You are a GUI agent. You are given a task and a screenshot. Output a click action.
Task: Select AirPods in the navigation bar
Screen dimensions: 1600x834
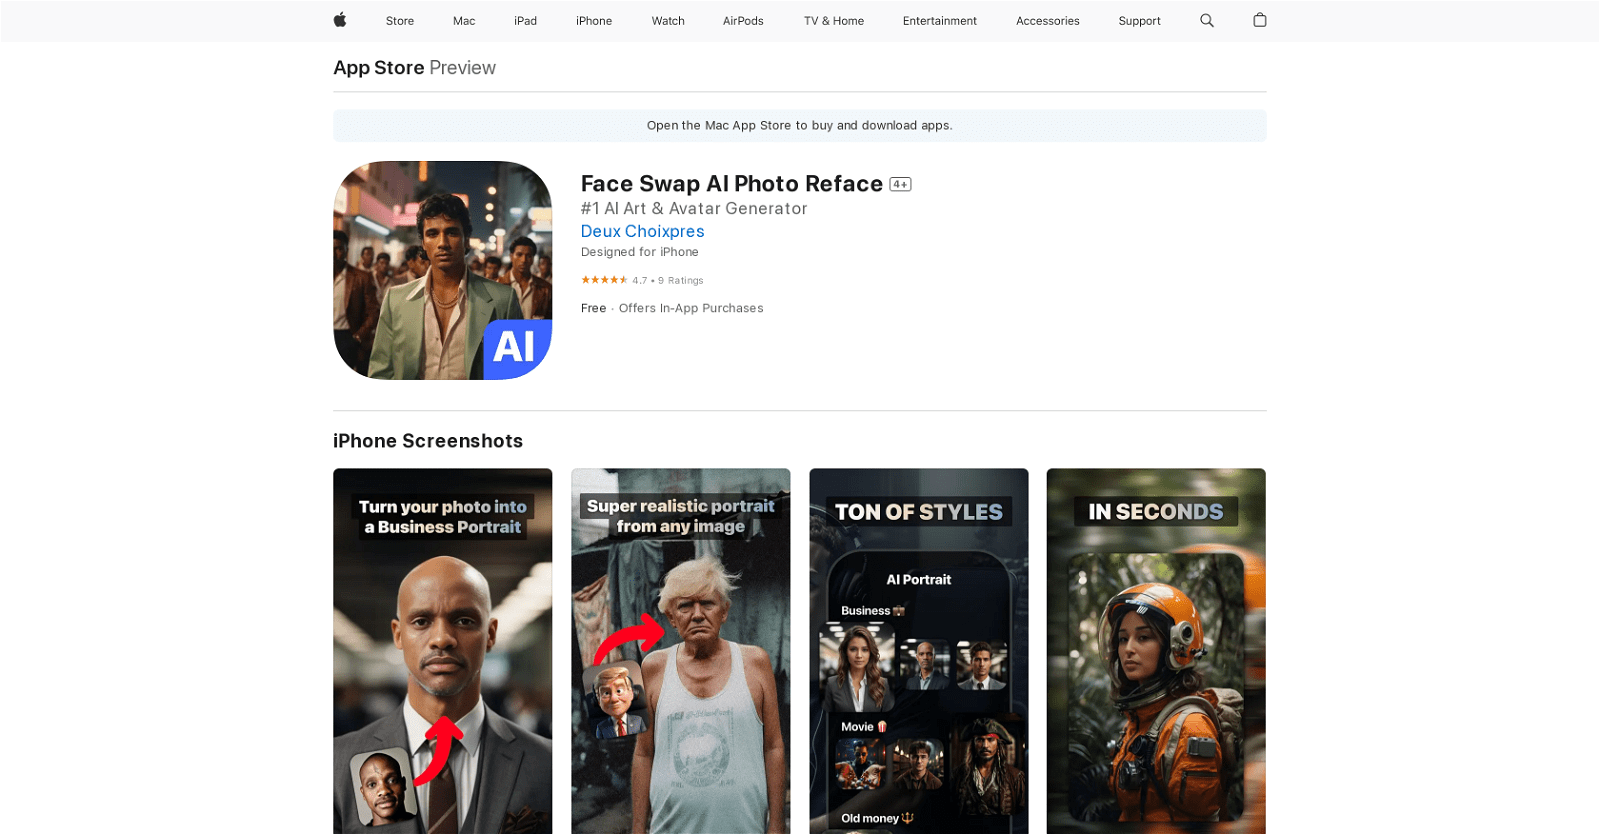pyautogui.click(x=743, y=21)
